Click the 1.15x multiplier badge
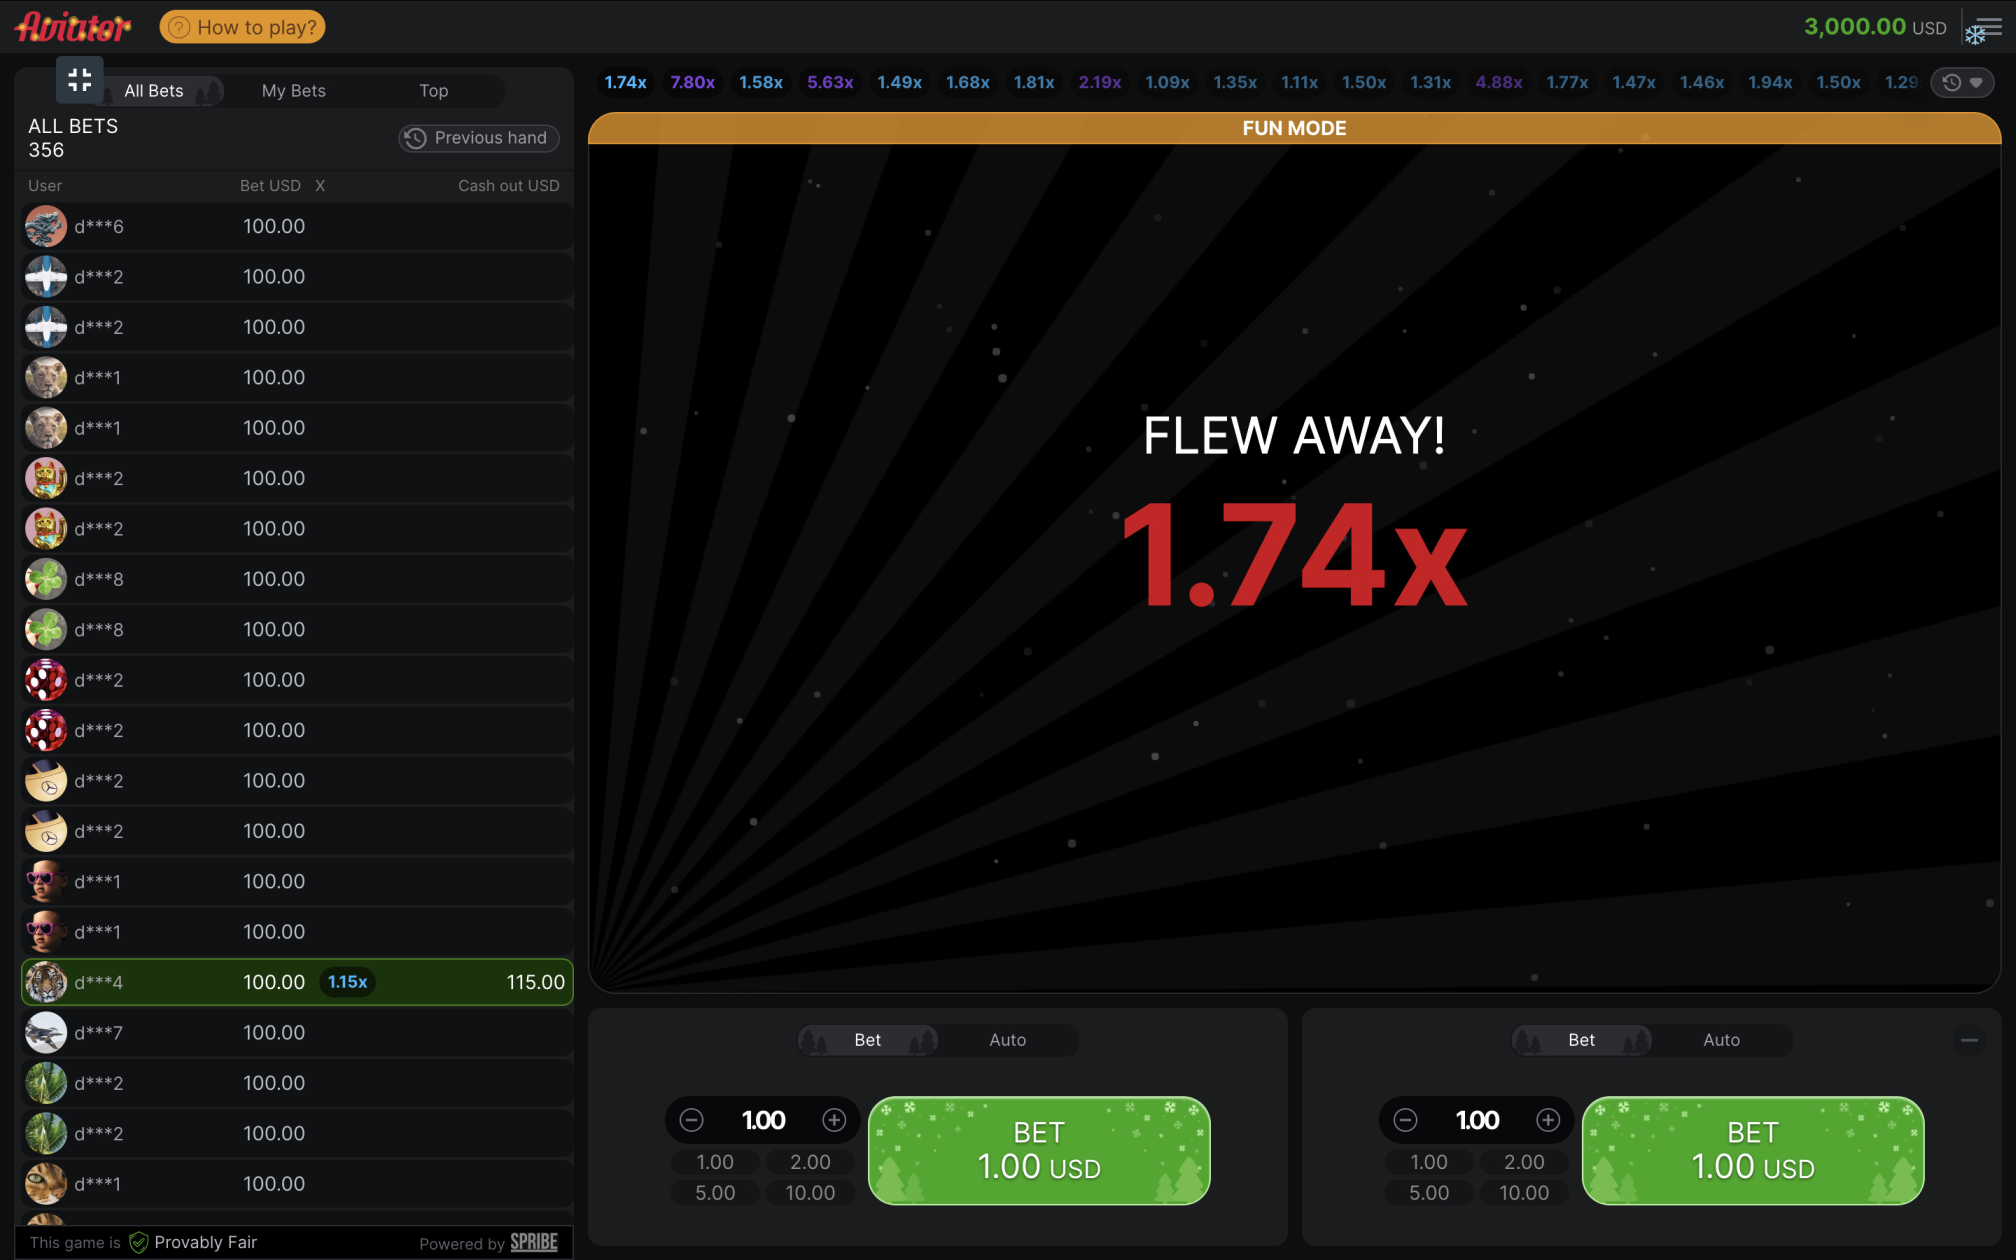Viewport: 2016px width, 1260px height. pos(348,983)
